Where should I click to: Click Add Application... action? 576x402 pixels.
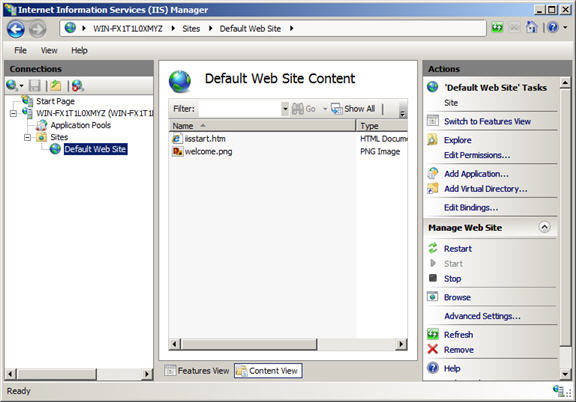[x=476, y=174]
